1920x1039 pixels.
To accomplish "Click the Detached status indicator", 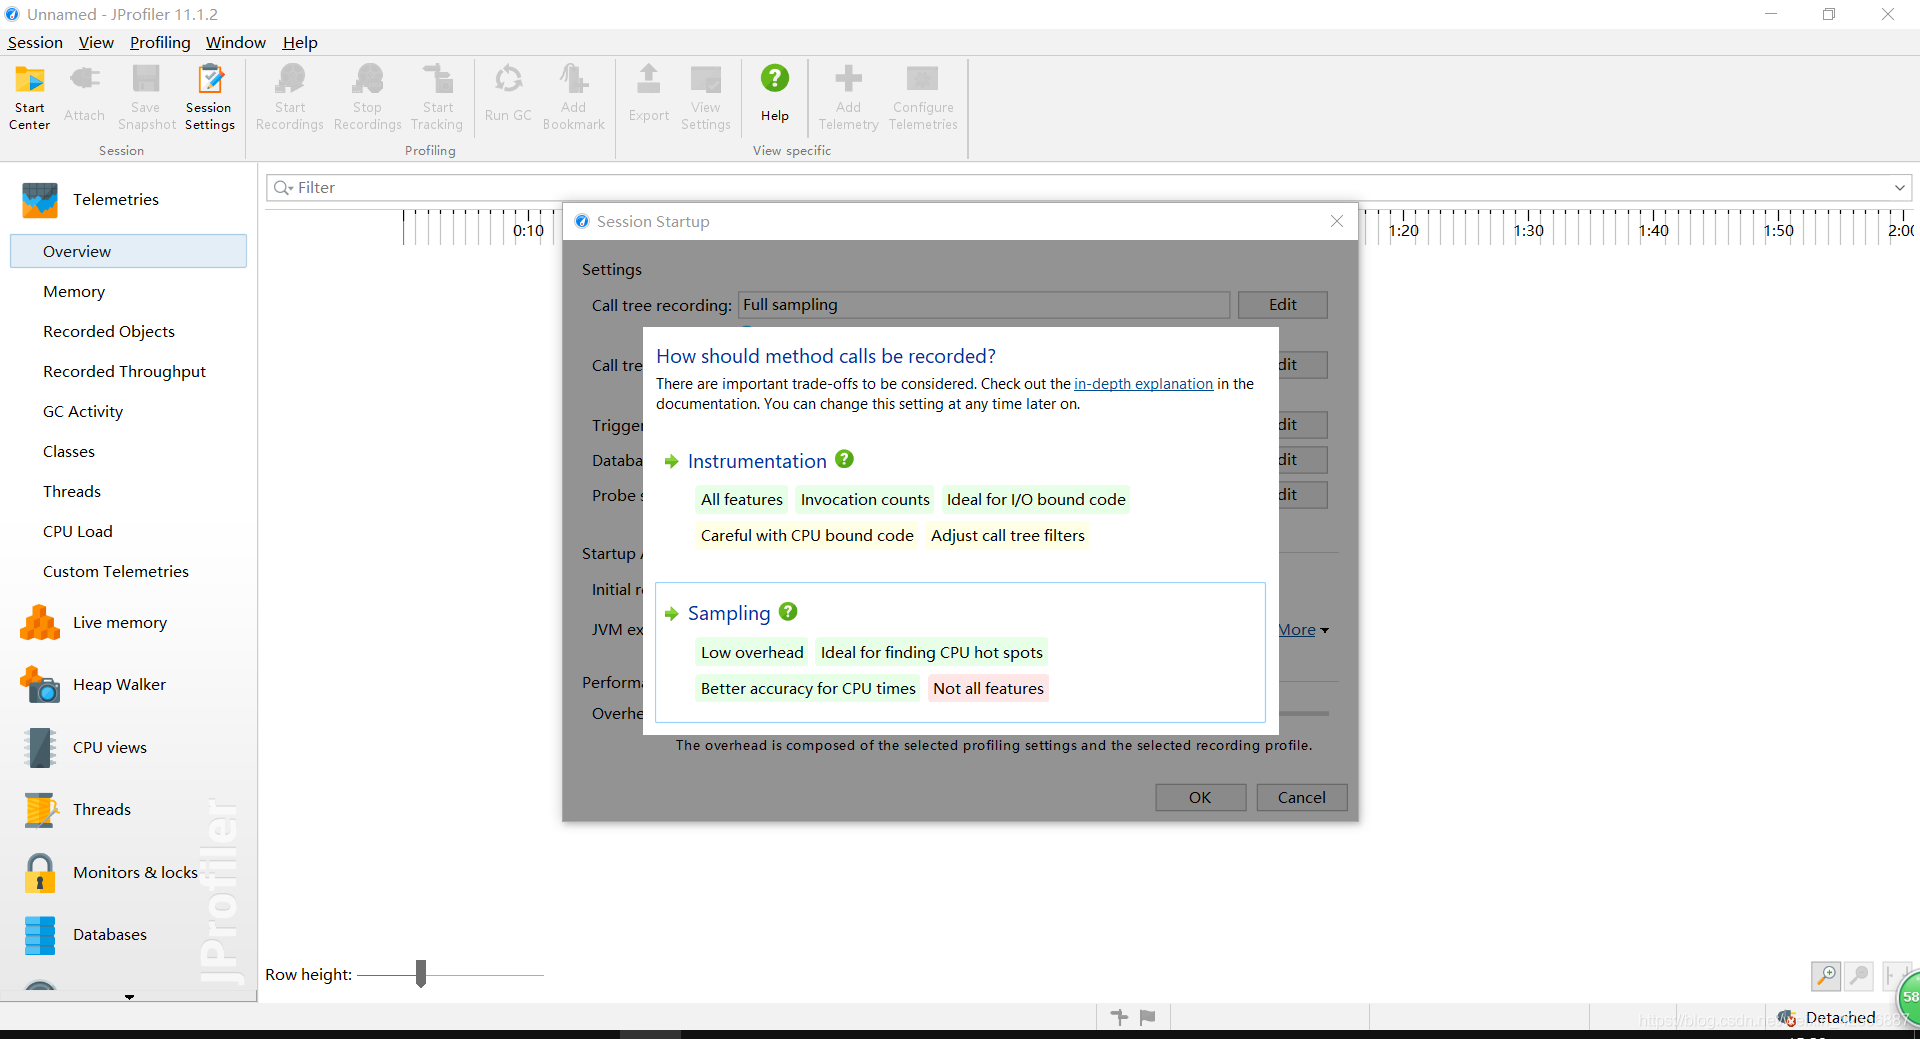I will click(x=1828, y=1017).
